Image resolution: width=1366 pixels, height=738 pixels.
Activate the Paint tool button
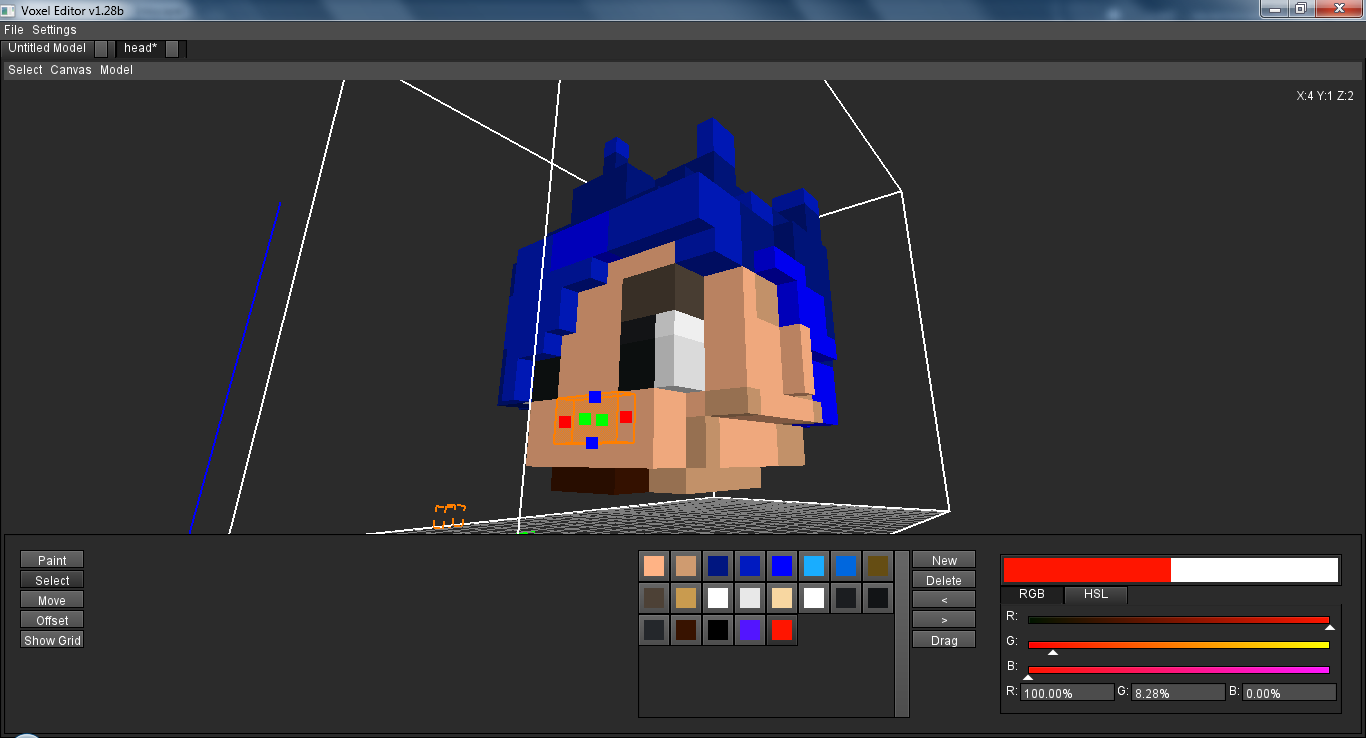coord(52,560)
